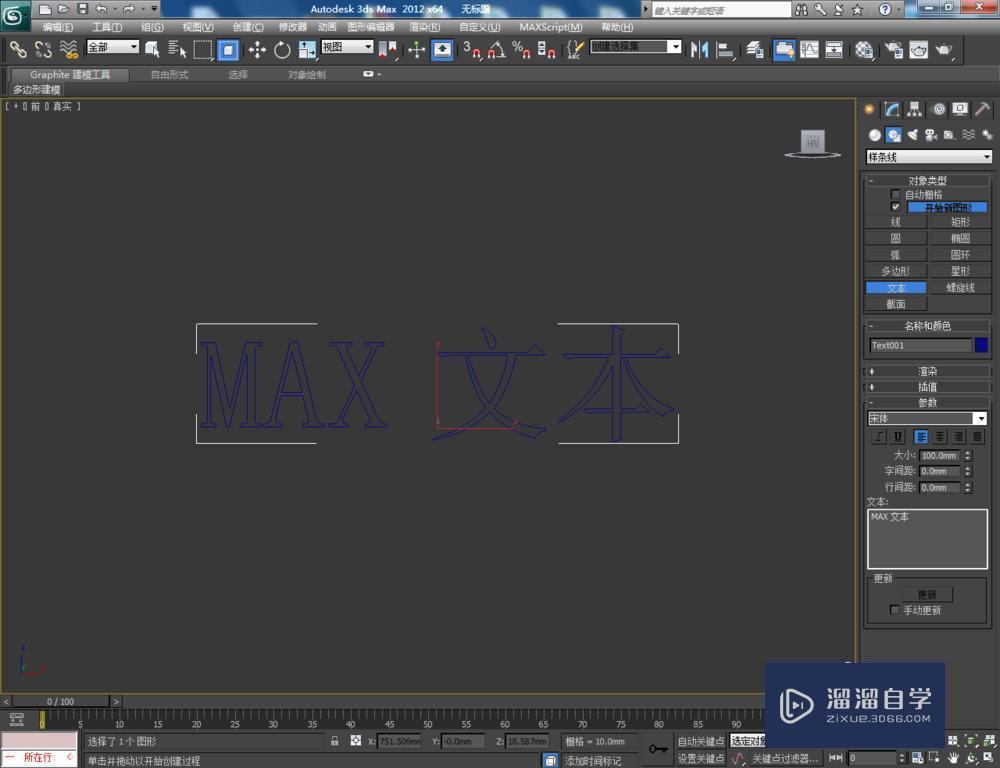Open the 渲染(R) menu

coord(423,26)
